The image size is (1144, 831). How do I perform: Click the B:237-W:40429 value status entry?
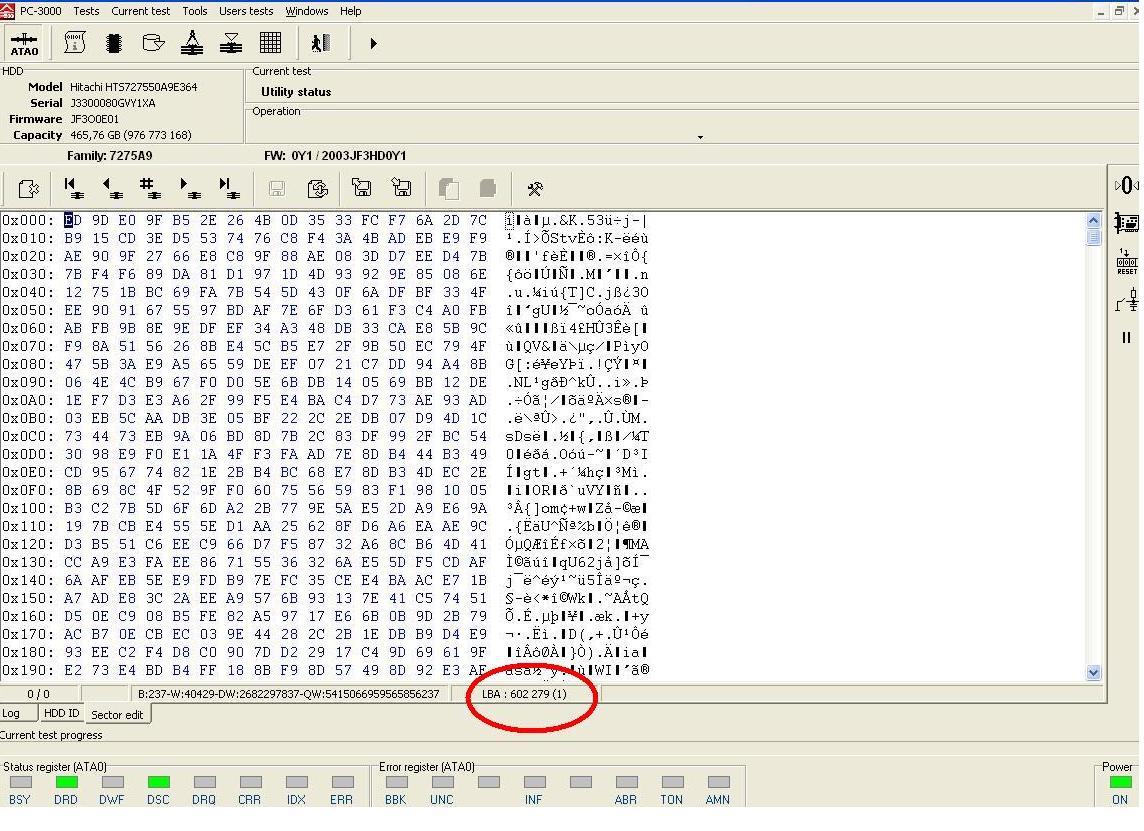[x=289, y=694]
